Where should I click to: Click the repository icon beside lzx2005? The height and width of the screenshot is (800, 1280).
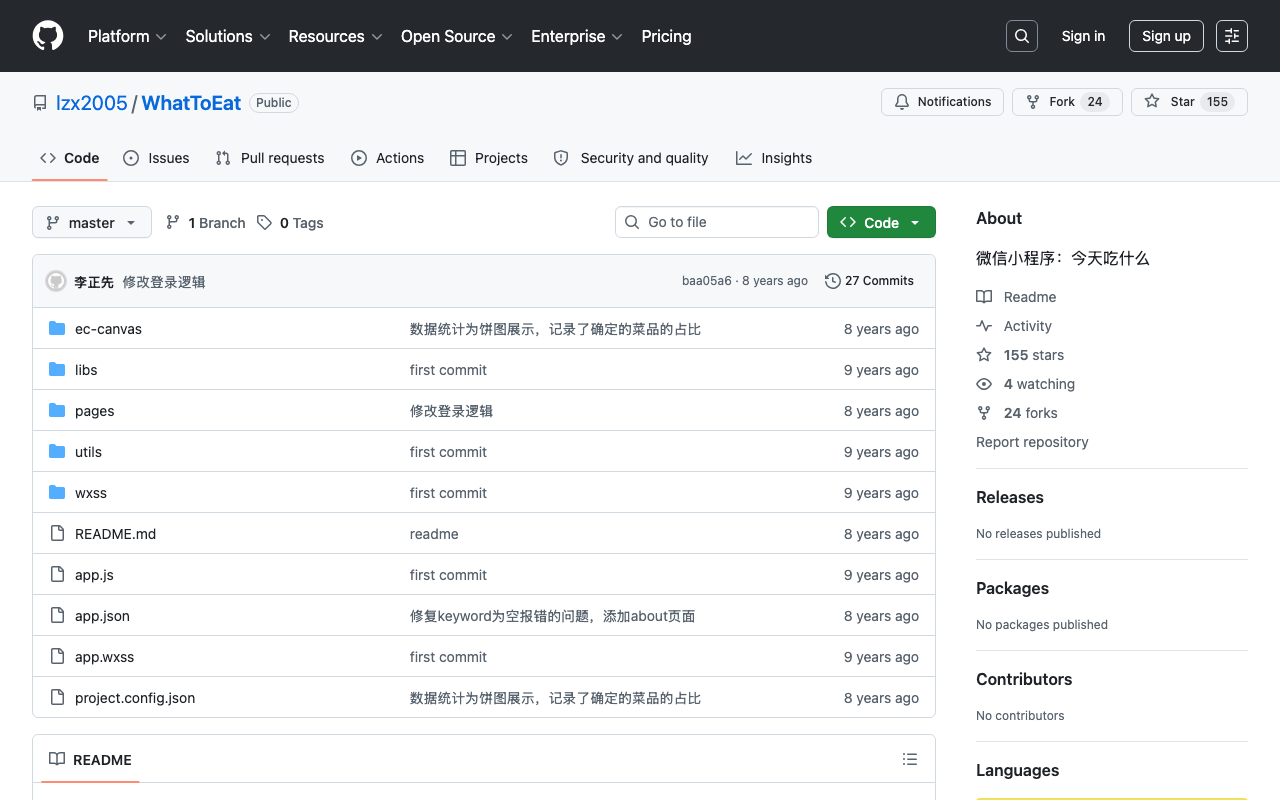click(40, 103)
